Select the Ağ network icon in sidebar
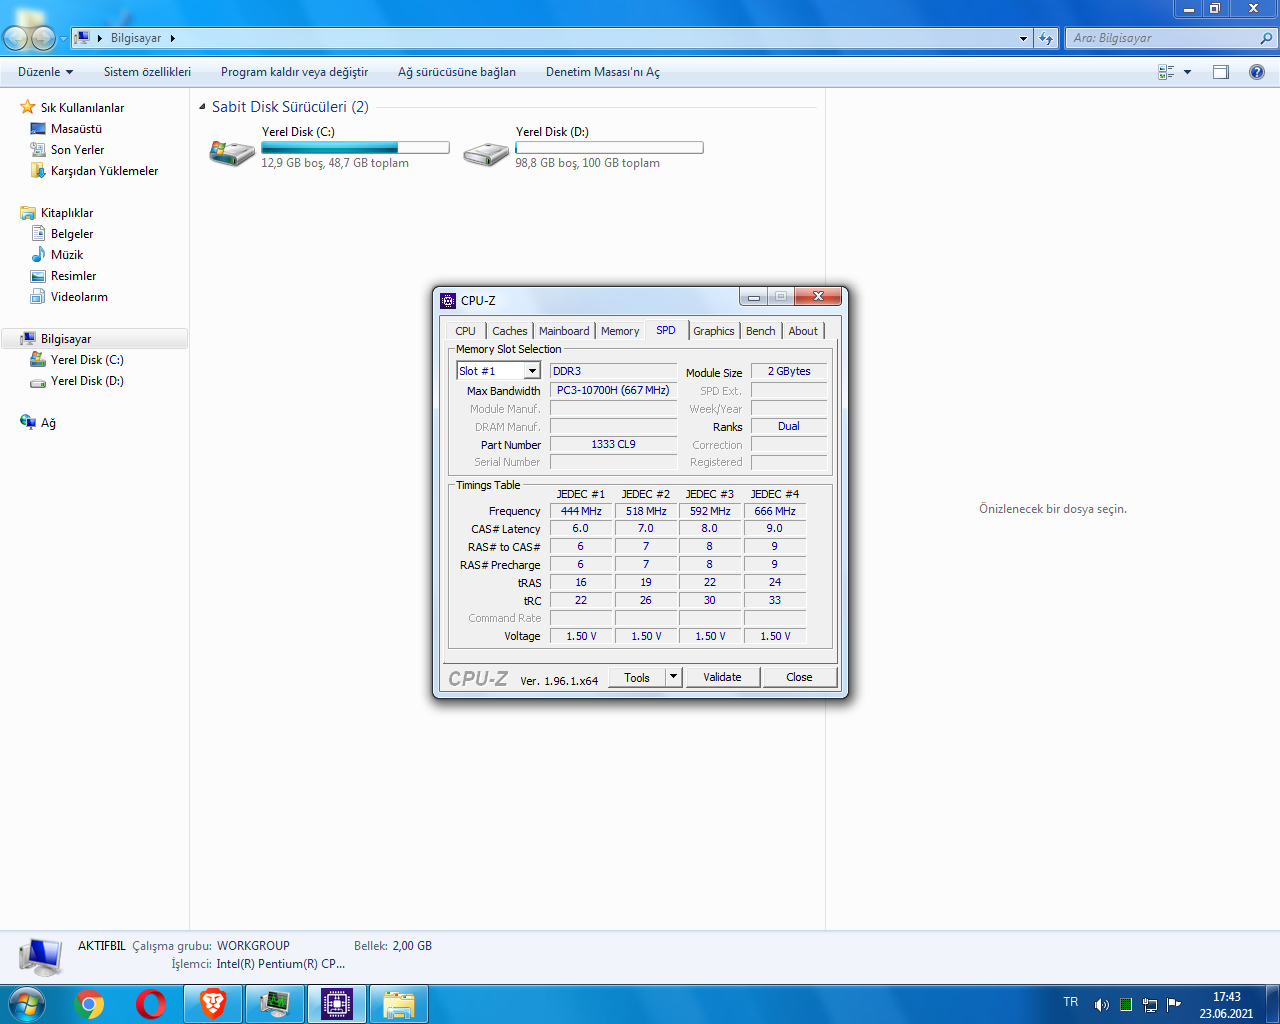The height and width of the screenshot is (1024, 1280). tap(28, 423)
